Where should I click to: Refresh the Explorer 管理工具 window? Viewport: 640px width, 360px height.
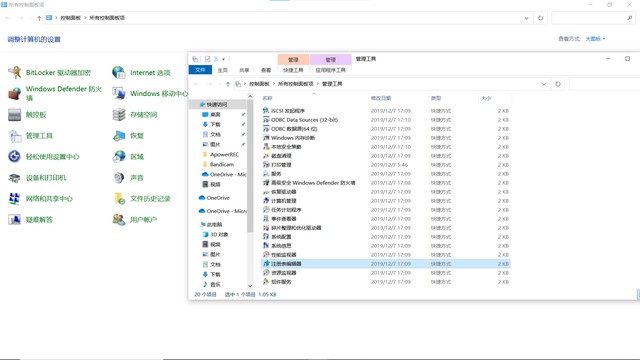click(x=558, y=84)
